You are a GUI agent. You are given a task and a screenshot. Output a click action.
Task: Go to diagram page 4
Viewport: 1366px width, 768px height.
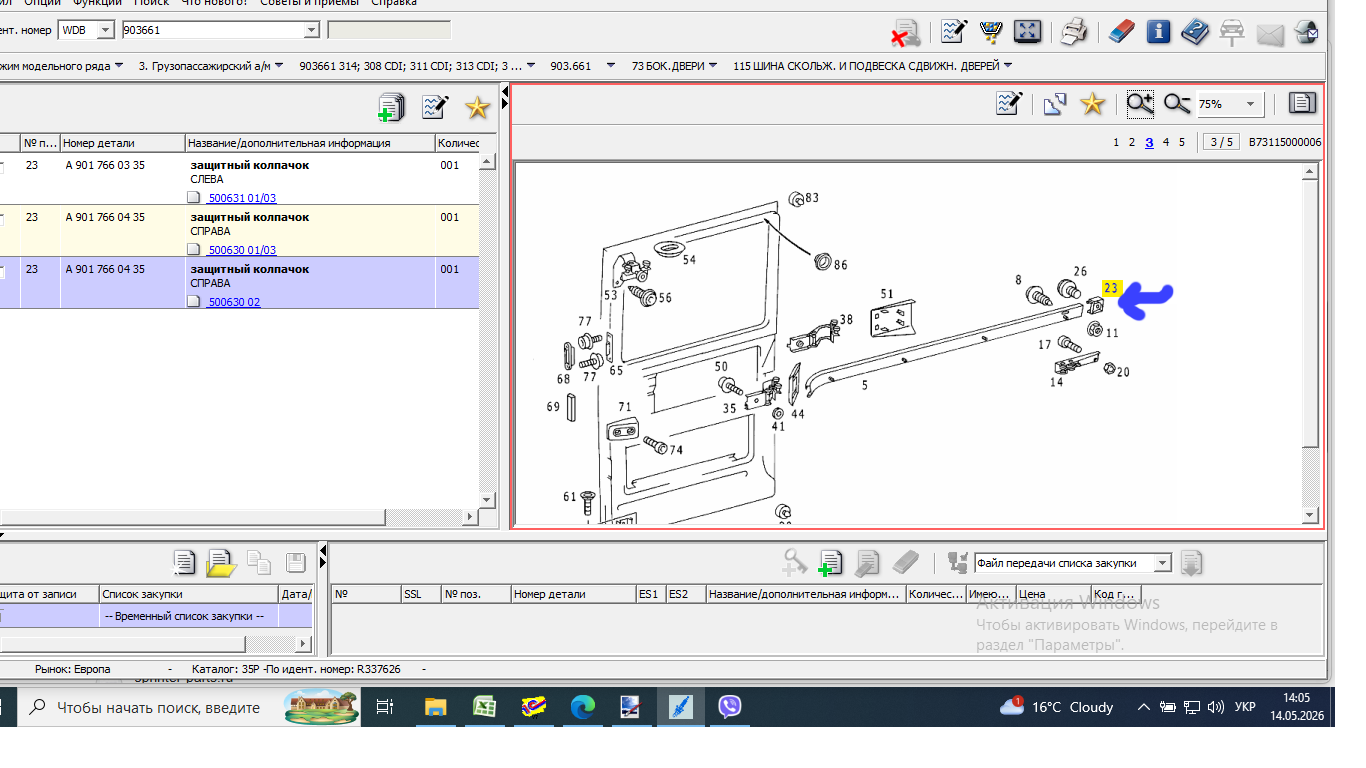[x=1166, y=142]
